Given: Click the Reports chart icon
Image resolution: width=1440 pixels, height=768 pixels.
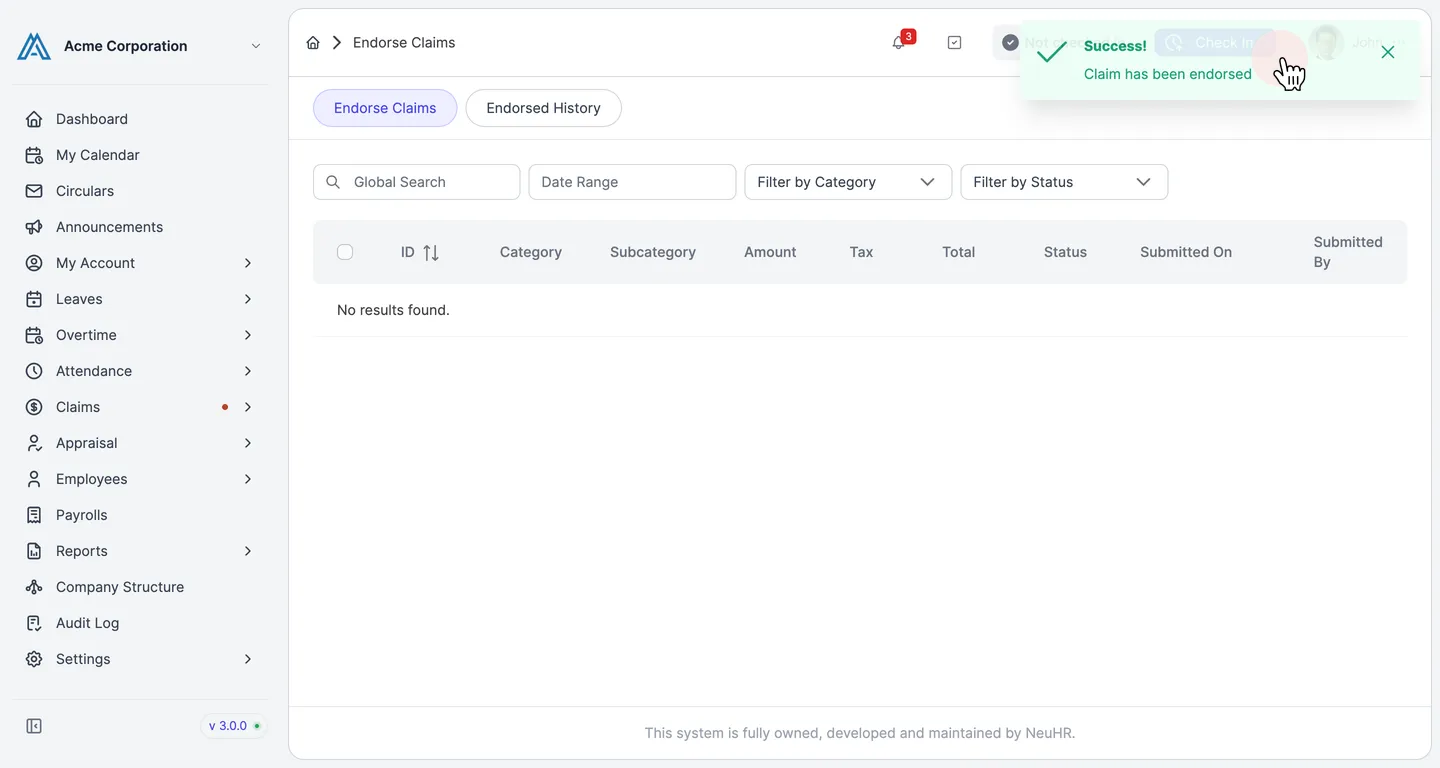Looking at the screenshot, I should pos(34,551).
